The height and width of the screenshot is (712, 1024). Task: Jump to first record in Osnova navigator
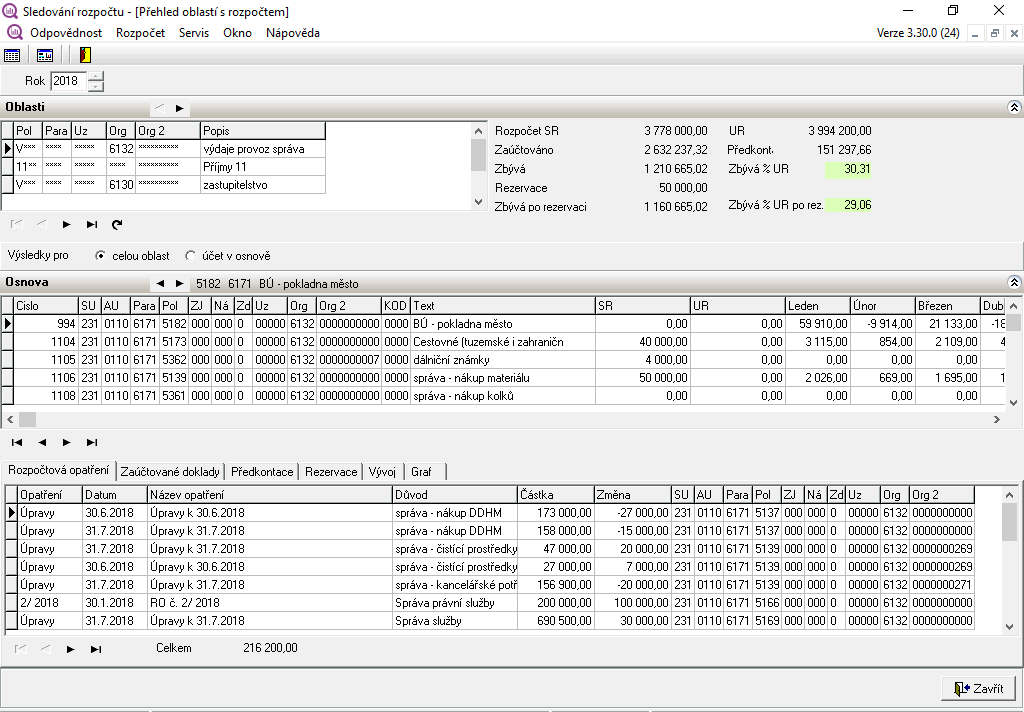click(x=17, y=442)
